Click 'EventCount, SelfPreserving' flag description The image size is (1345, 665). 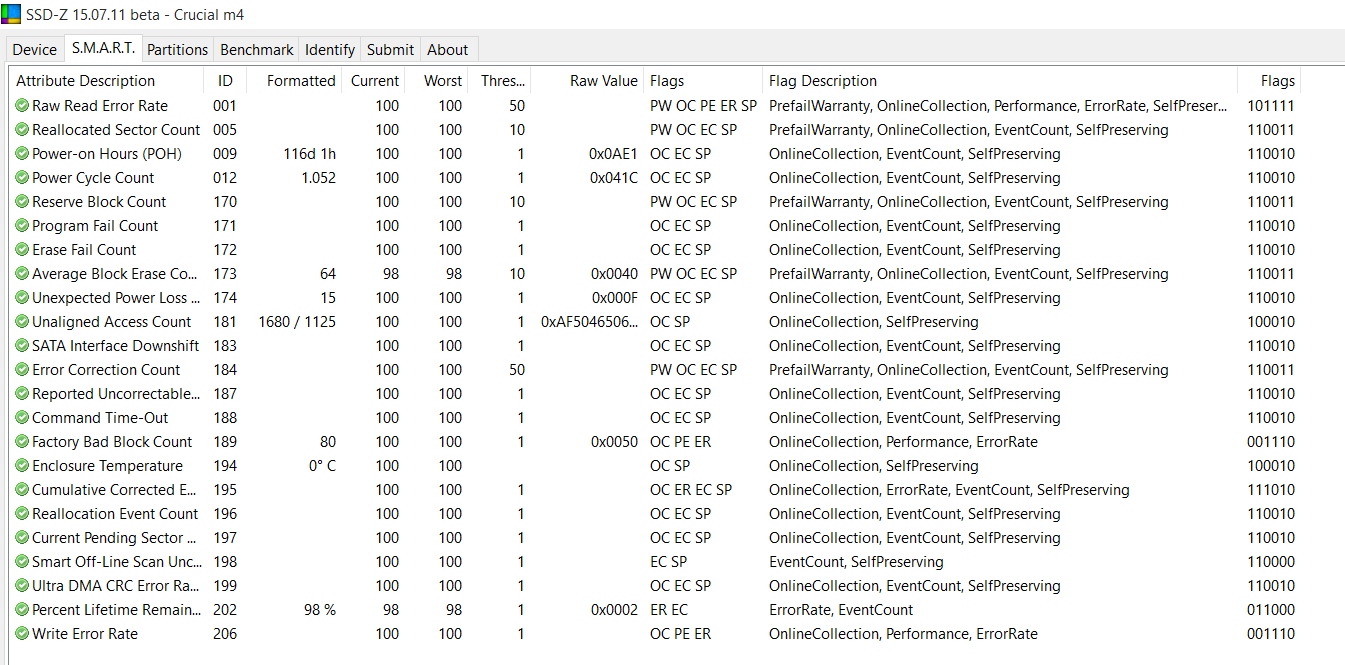(856, 562)
